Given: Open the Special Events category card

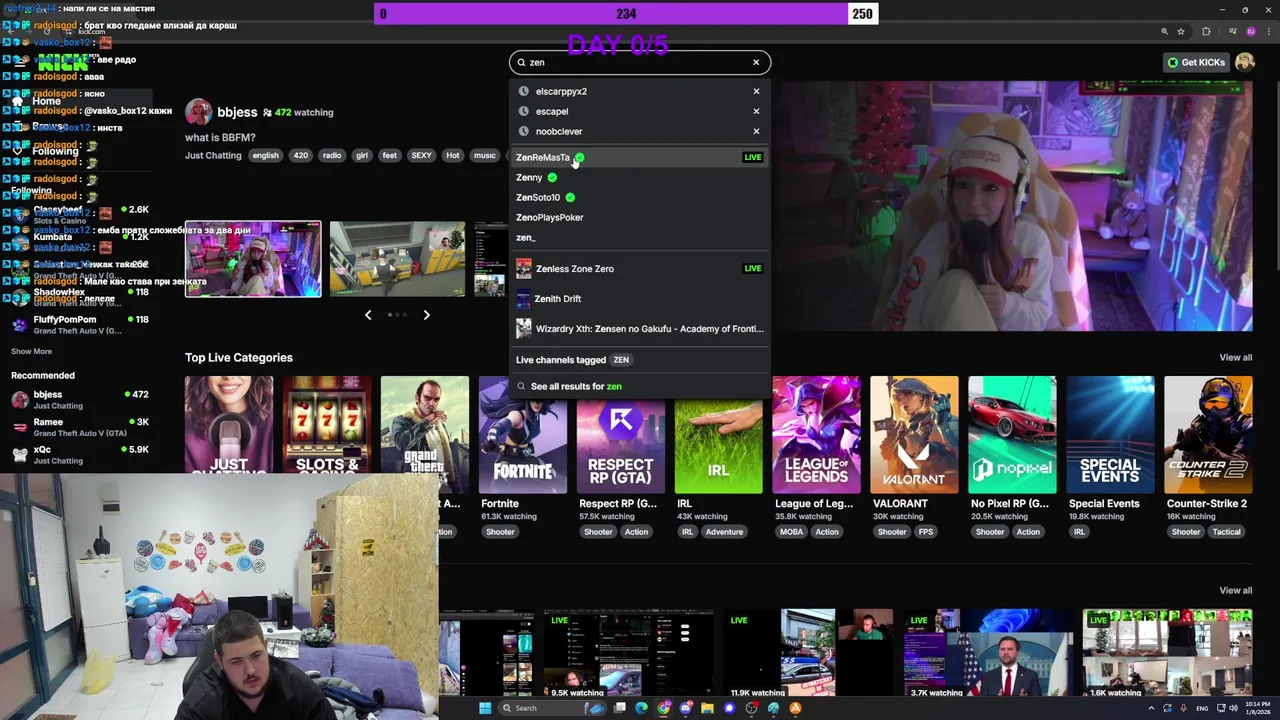Looking at the screenshot, I should point(1110,435).
